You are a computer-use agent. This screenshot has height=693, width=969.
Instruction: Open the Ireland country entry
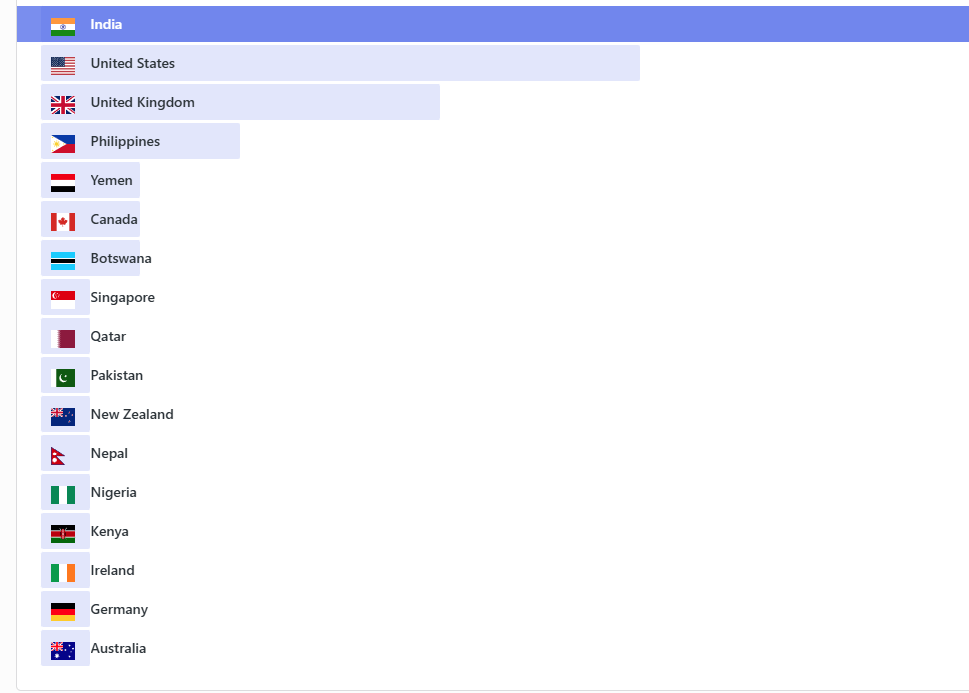[112, 571]
